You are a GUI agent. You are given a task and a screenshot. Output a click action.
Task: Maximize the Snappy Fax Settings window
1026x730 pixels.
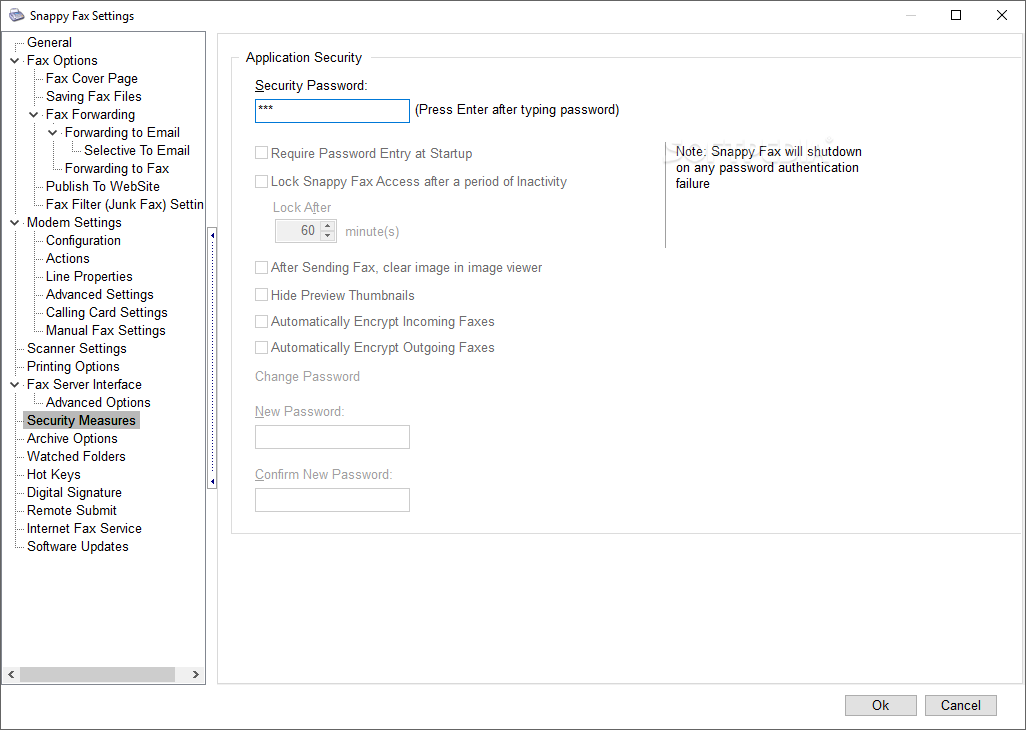[x=956, y=15]
